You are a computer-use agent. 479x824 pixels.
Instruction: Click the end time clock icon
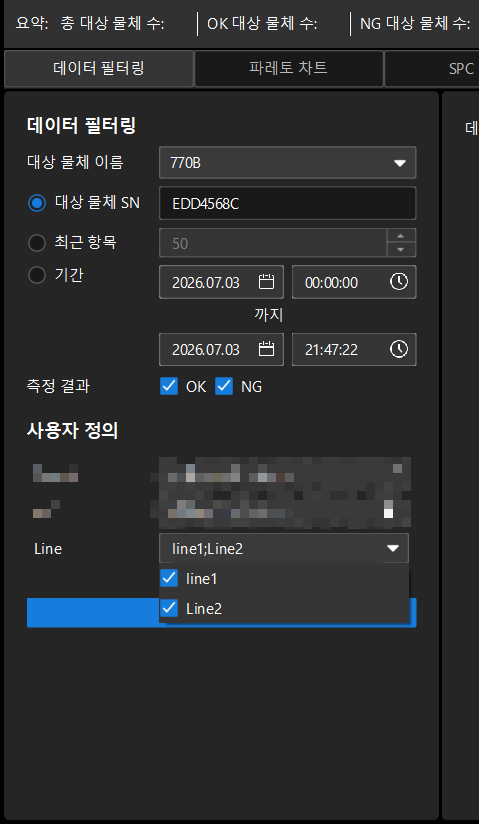pos(399,349)
